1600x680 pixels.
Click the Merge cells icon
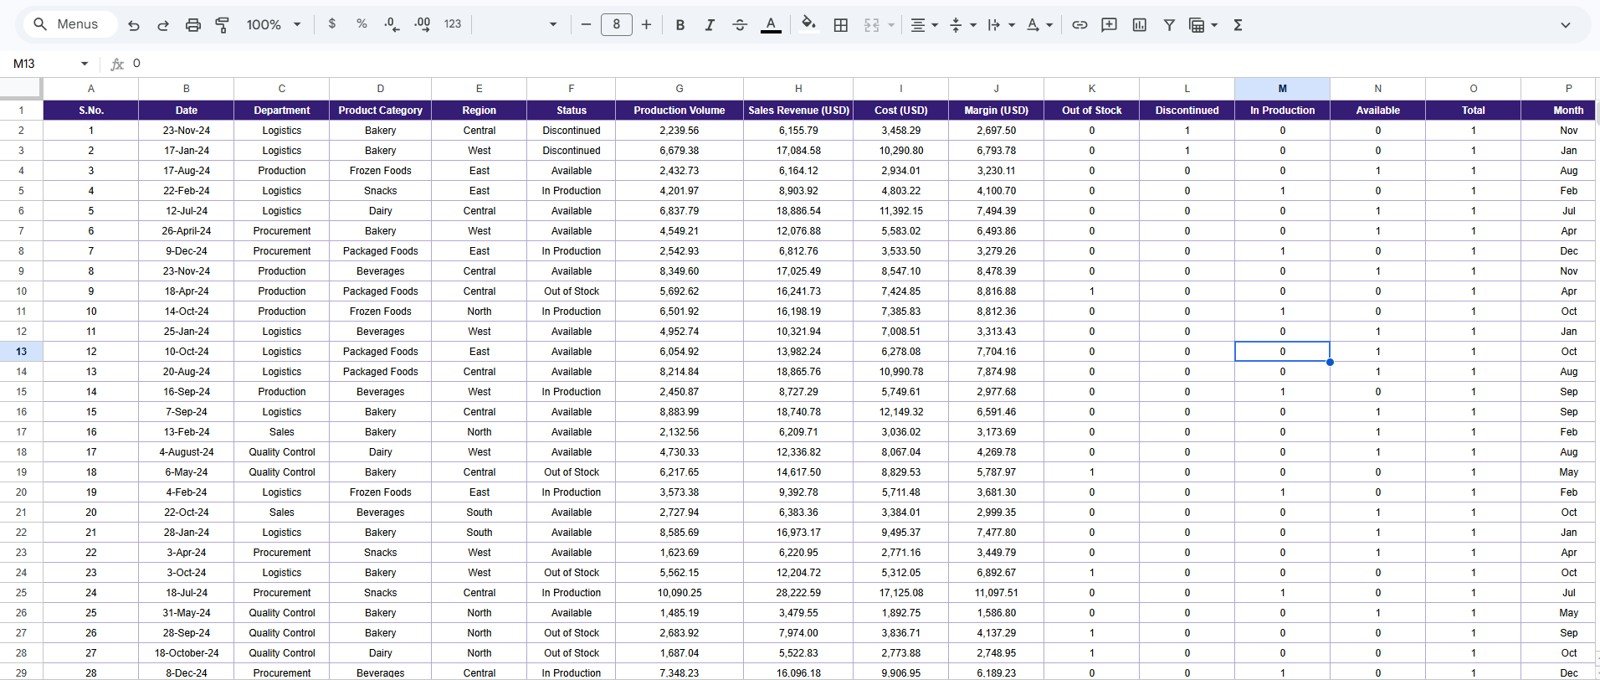click(871, 25)
